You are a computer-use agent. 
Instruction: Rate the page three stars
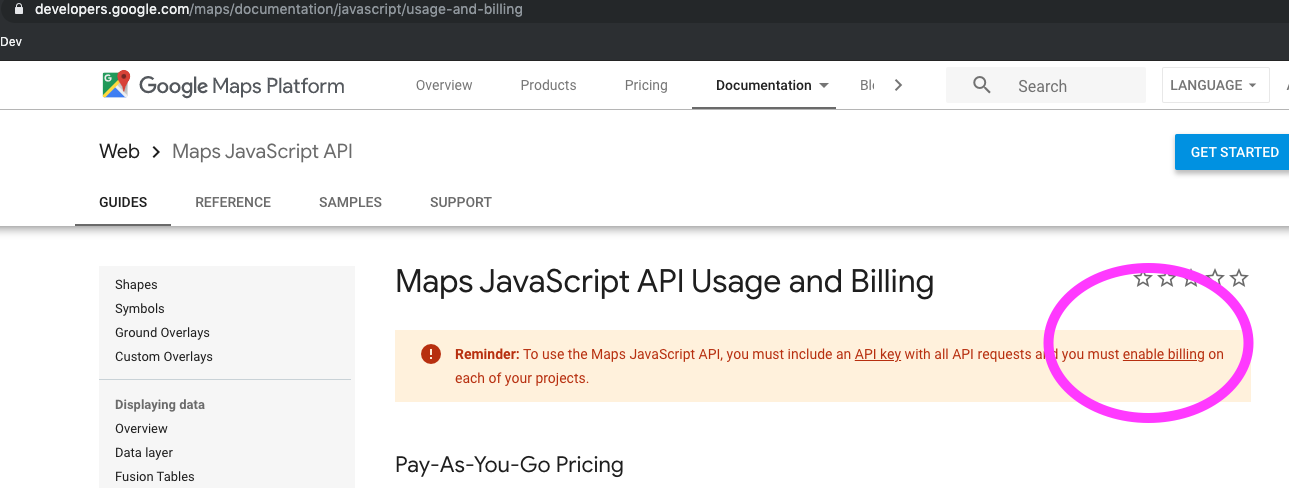1191,278
